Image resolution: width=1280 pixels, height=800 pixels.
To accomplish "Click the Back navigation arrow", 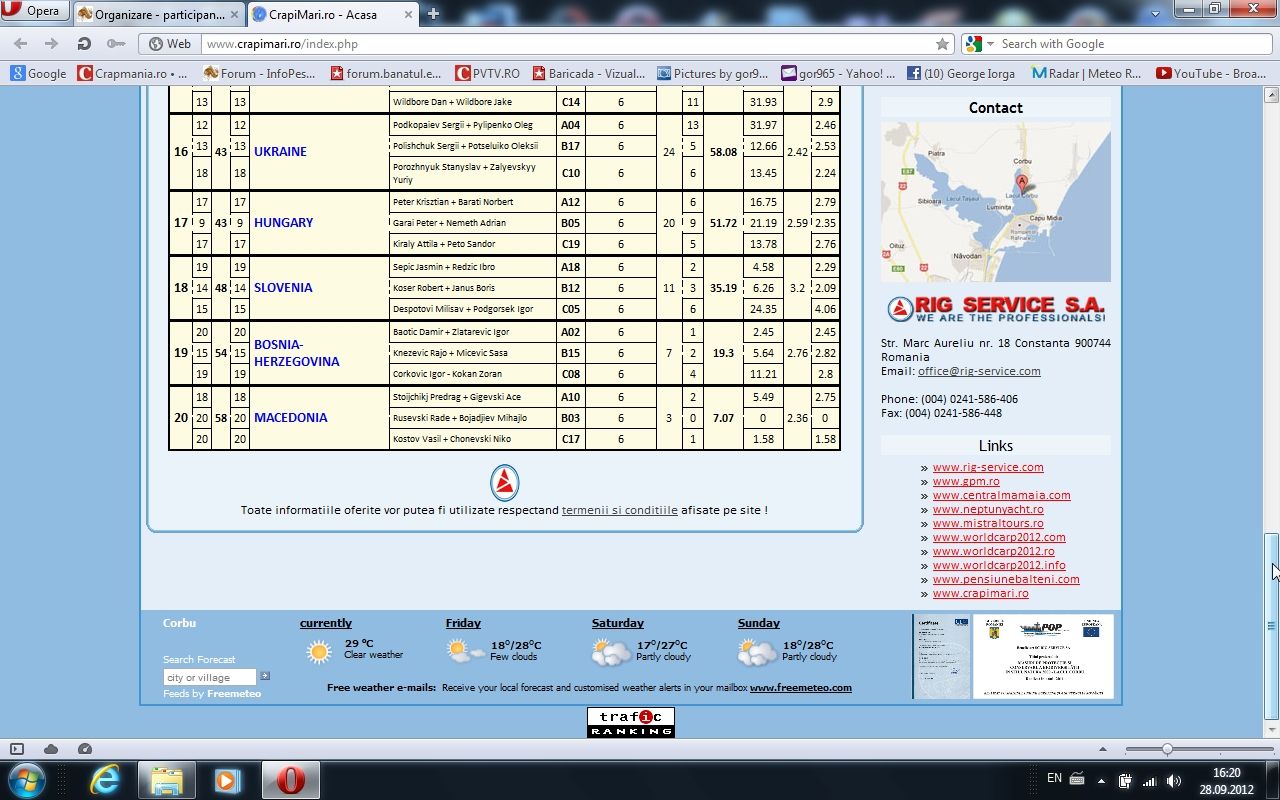I will (x=21, y=44).
